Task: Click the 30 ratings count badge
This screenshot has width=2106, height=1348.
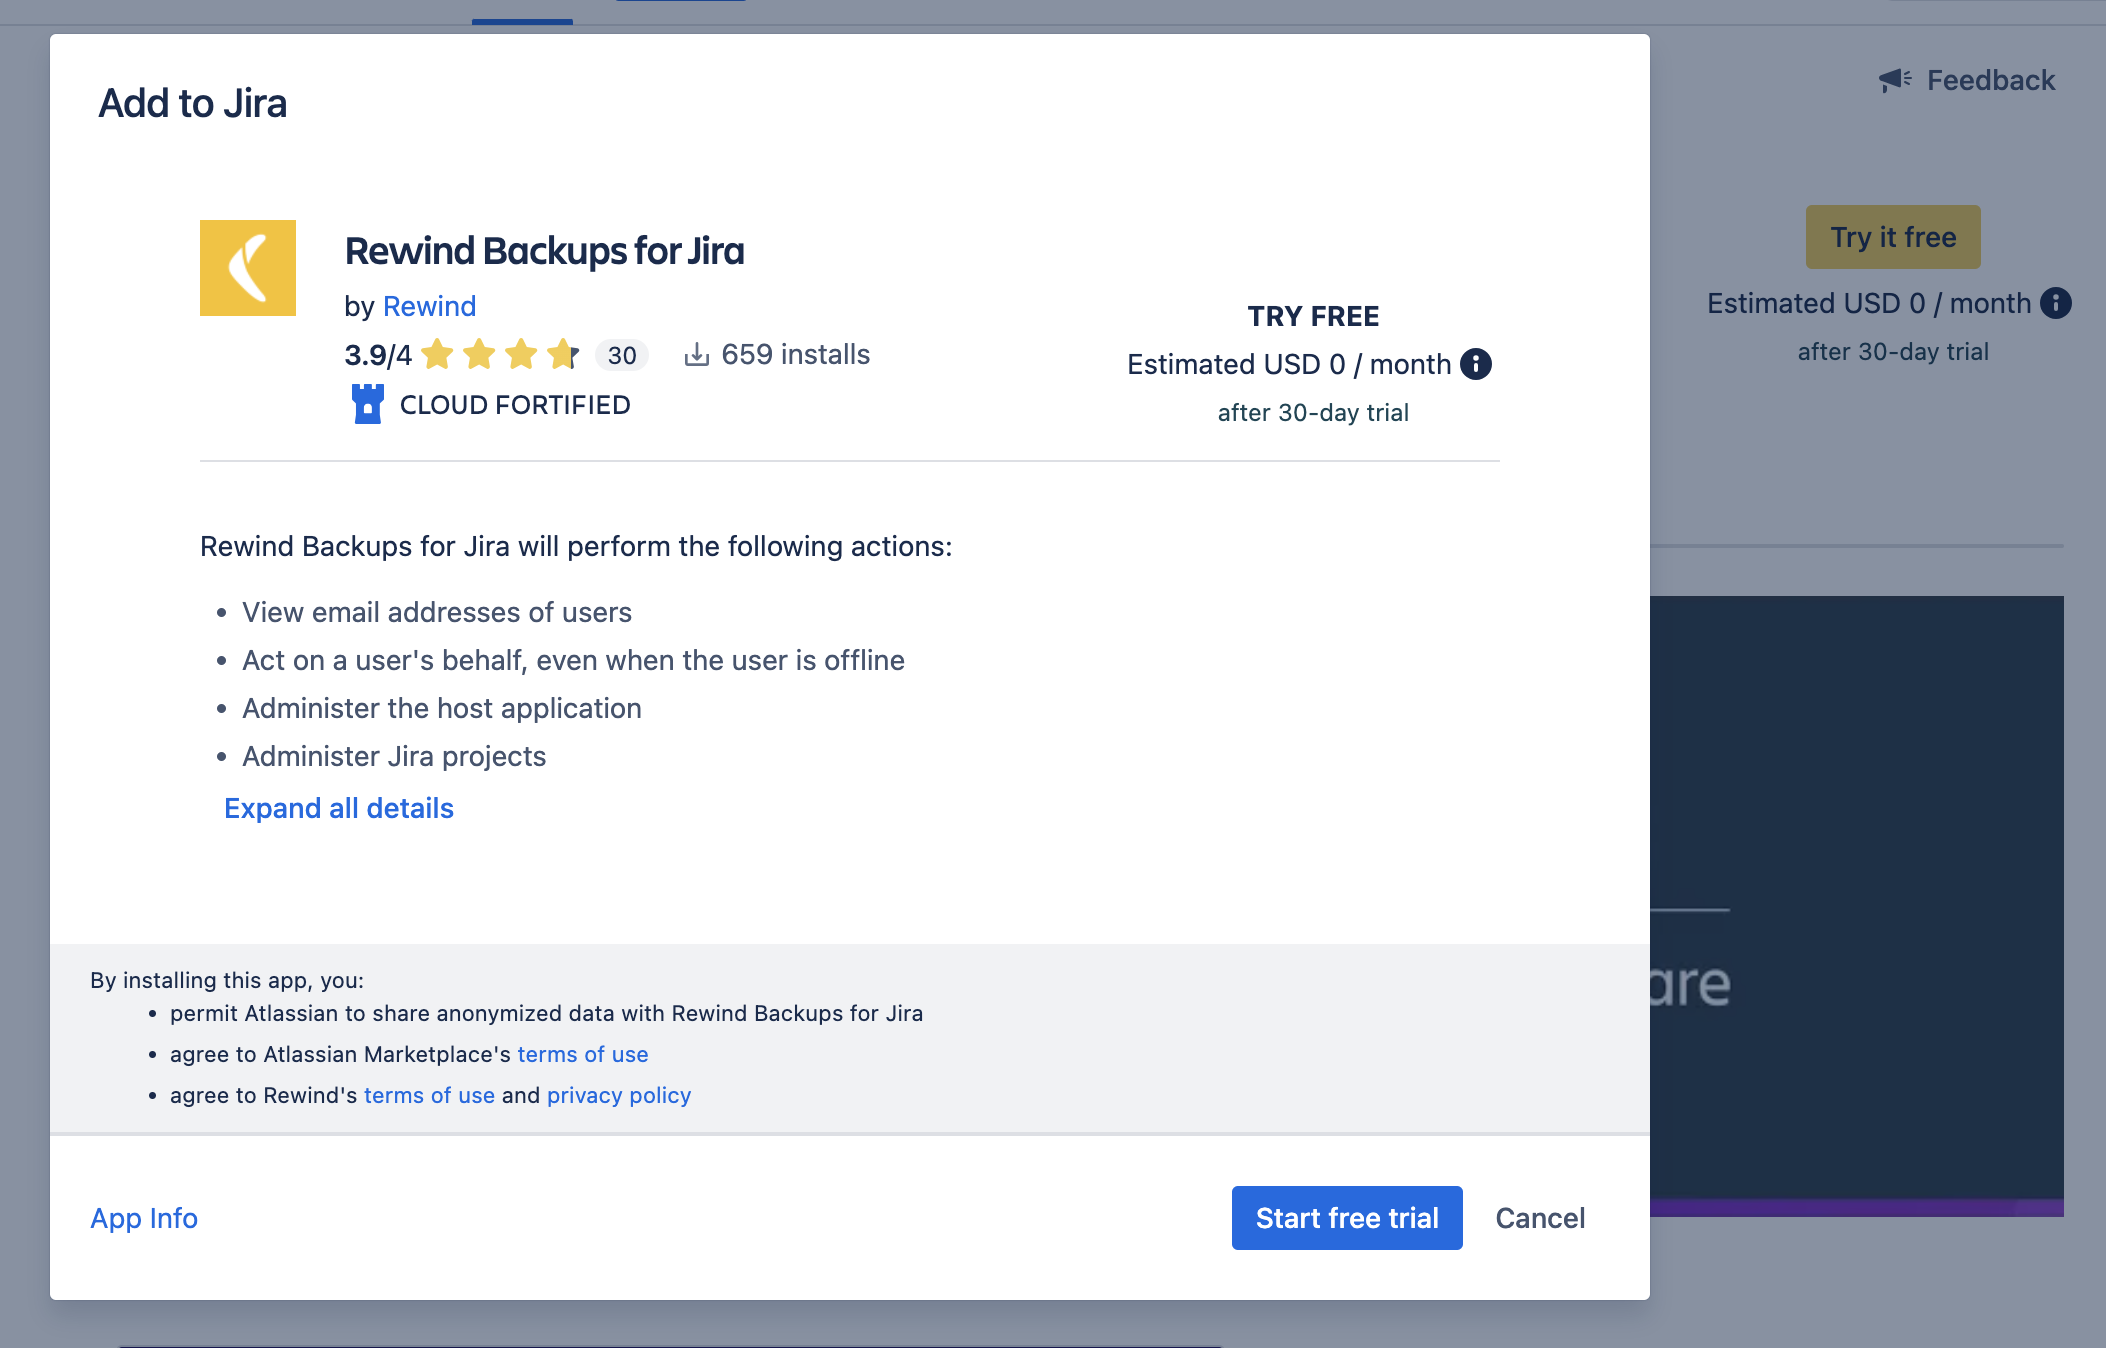Action: (621, 355)
